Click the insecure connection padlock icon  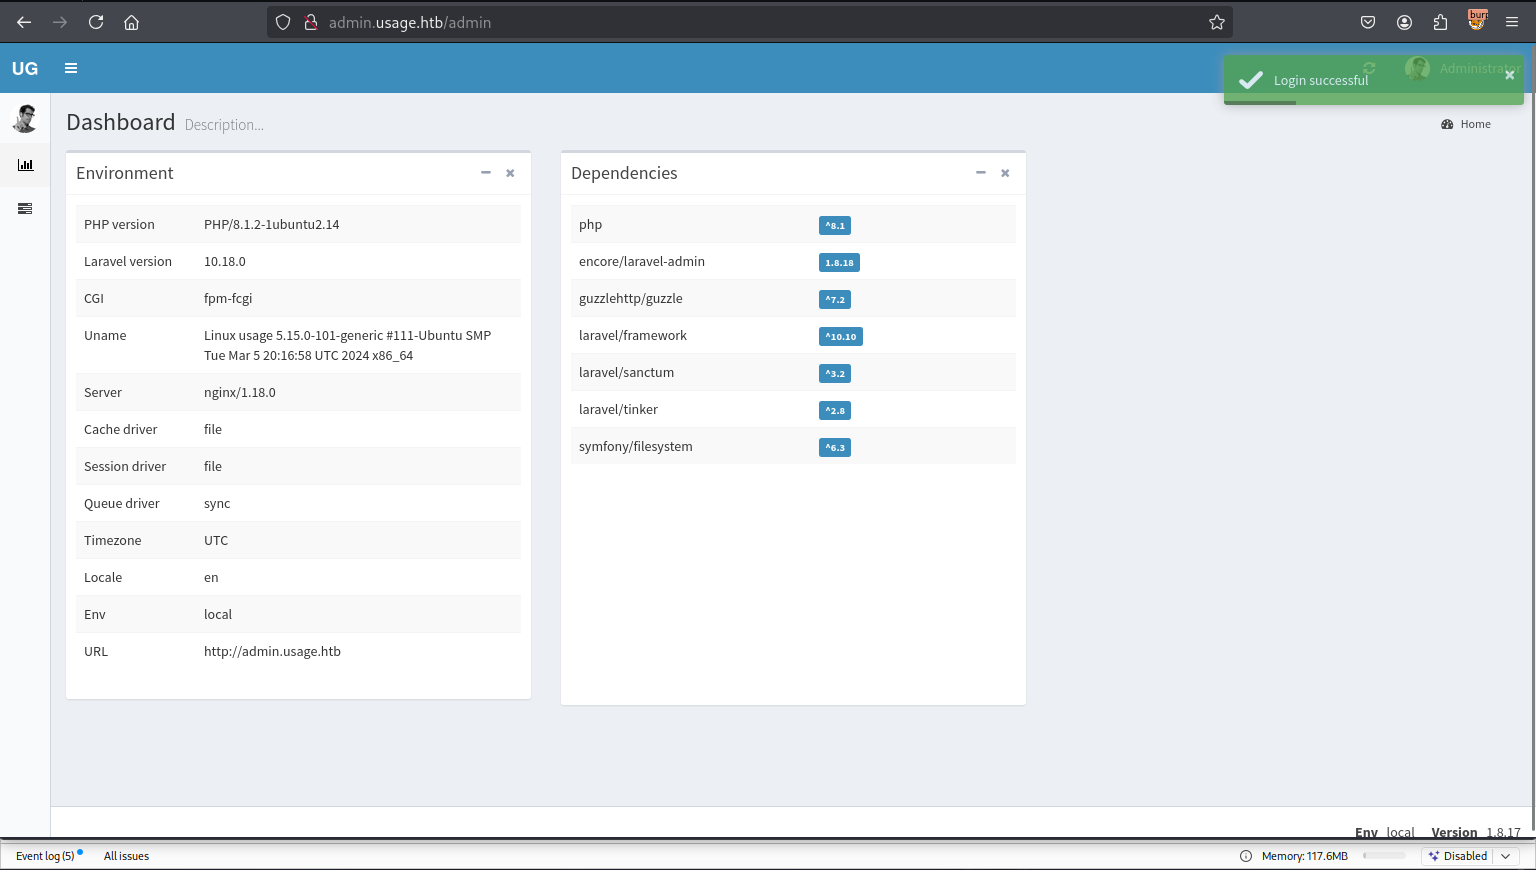[311, 22]
